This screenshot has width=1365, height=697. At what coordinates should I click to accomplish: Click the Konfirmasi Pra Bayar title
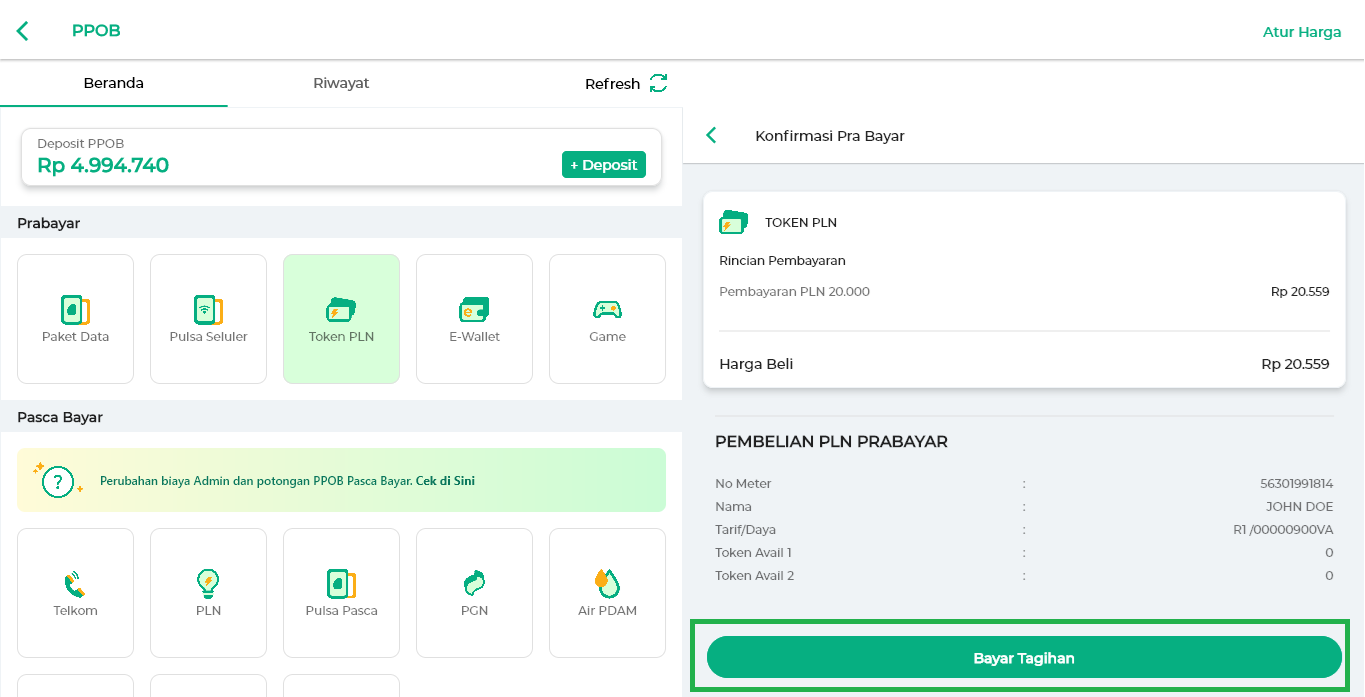[x=830, y=136]
